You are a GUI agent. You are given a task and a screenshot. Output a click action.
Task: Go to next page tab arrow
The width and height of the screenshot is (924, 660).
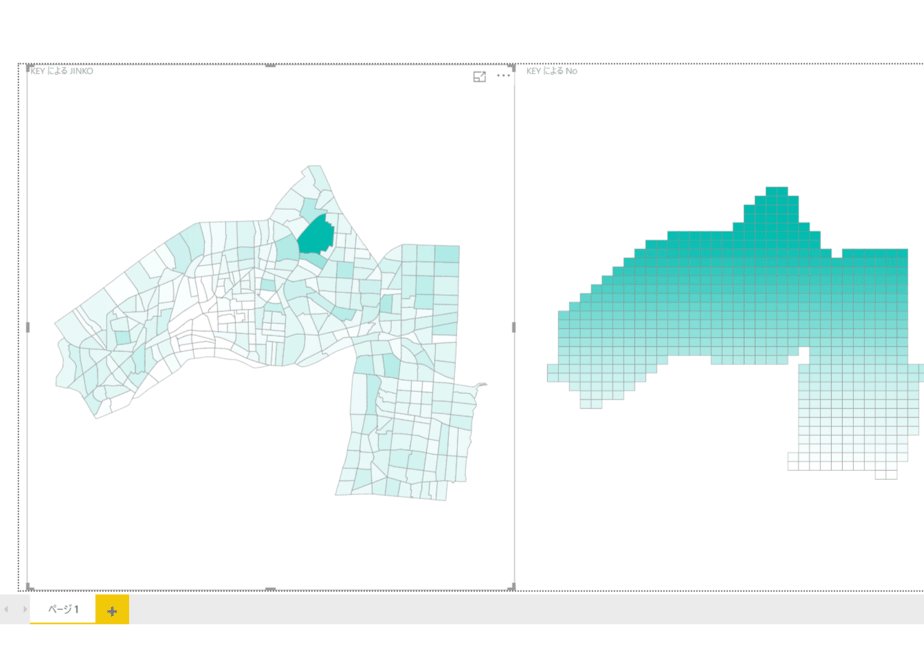[24, 609]
